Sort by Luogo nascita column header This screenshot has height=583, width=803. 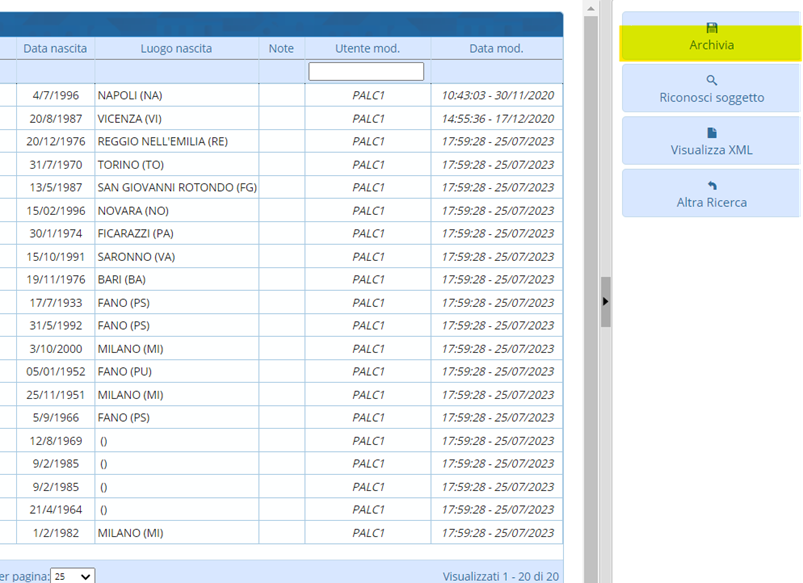pyautogui.click(x=176, y=48)
